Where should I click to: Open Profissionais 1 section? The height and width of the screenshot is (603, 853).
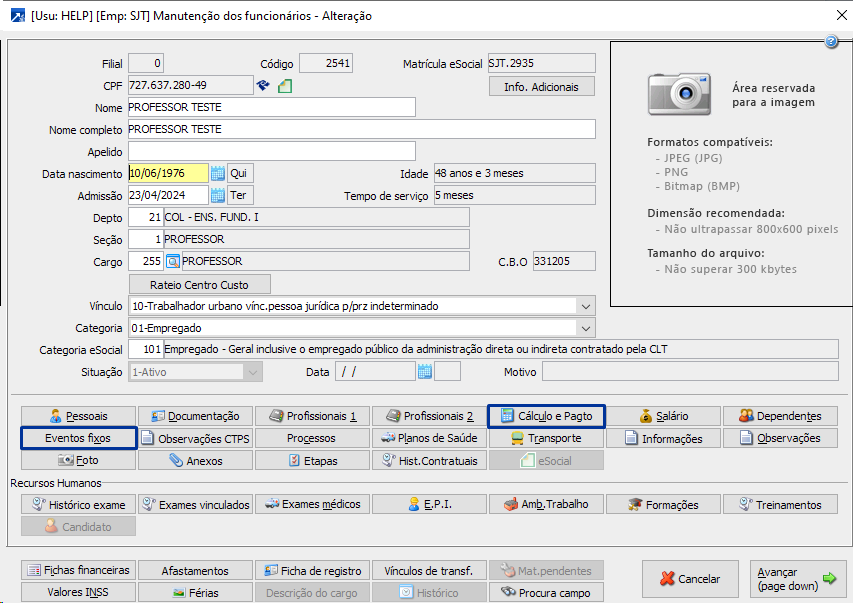pyautogui.click(x=312, y=416)
